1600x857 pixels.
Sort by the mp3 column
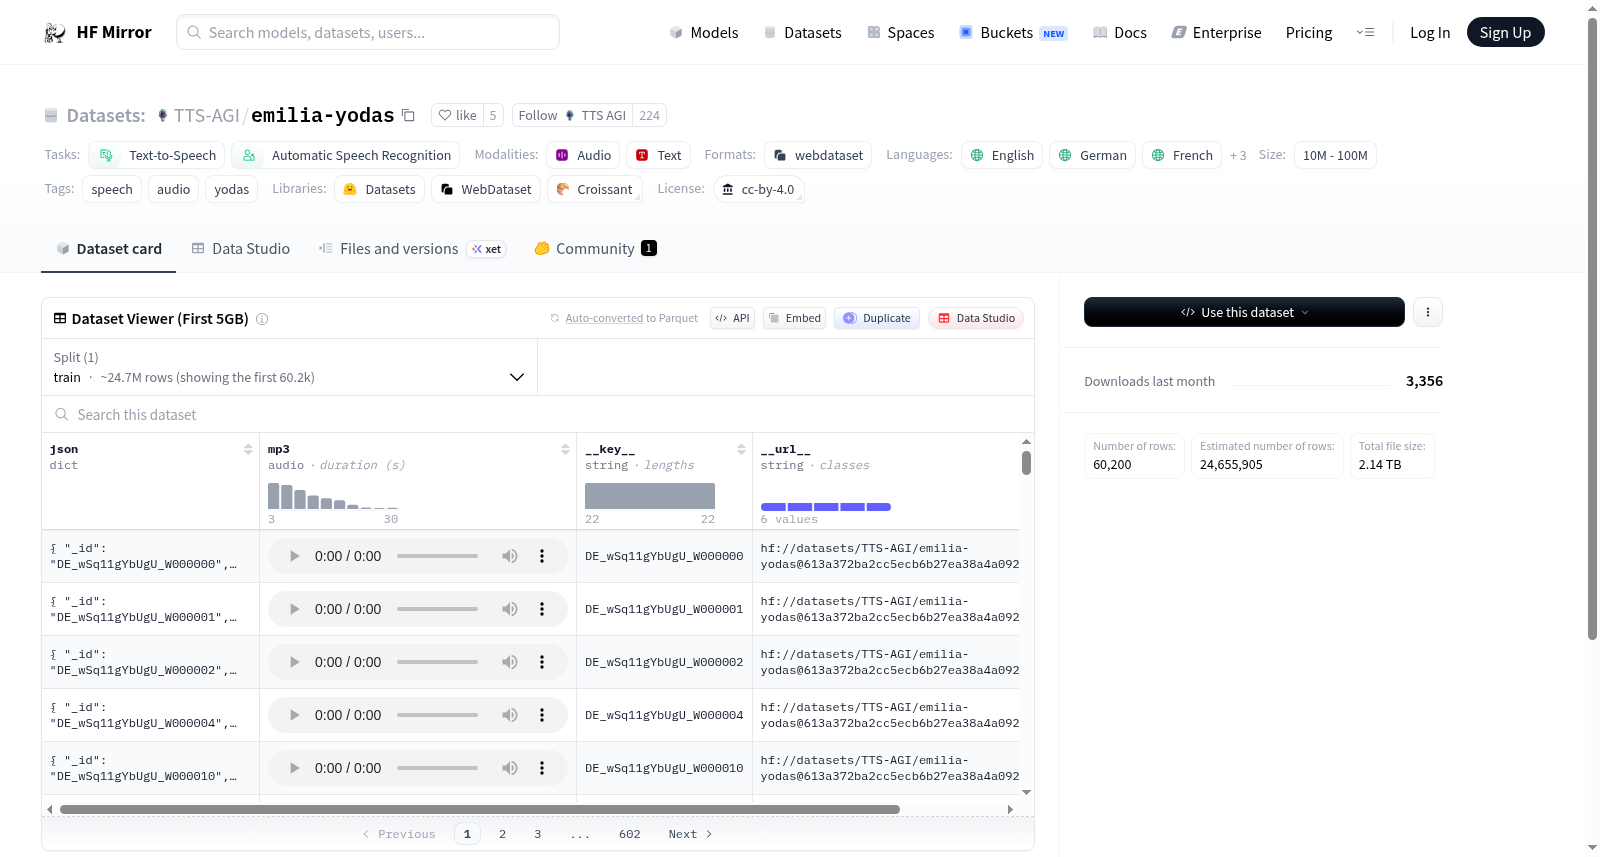tap(565, 450)
